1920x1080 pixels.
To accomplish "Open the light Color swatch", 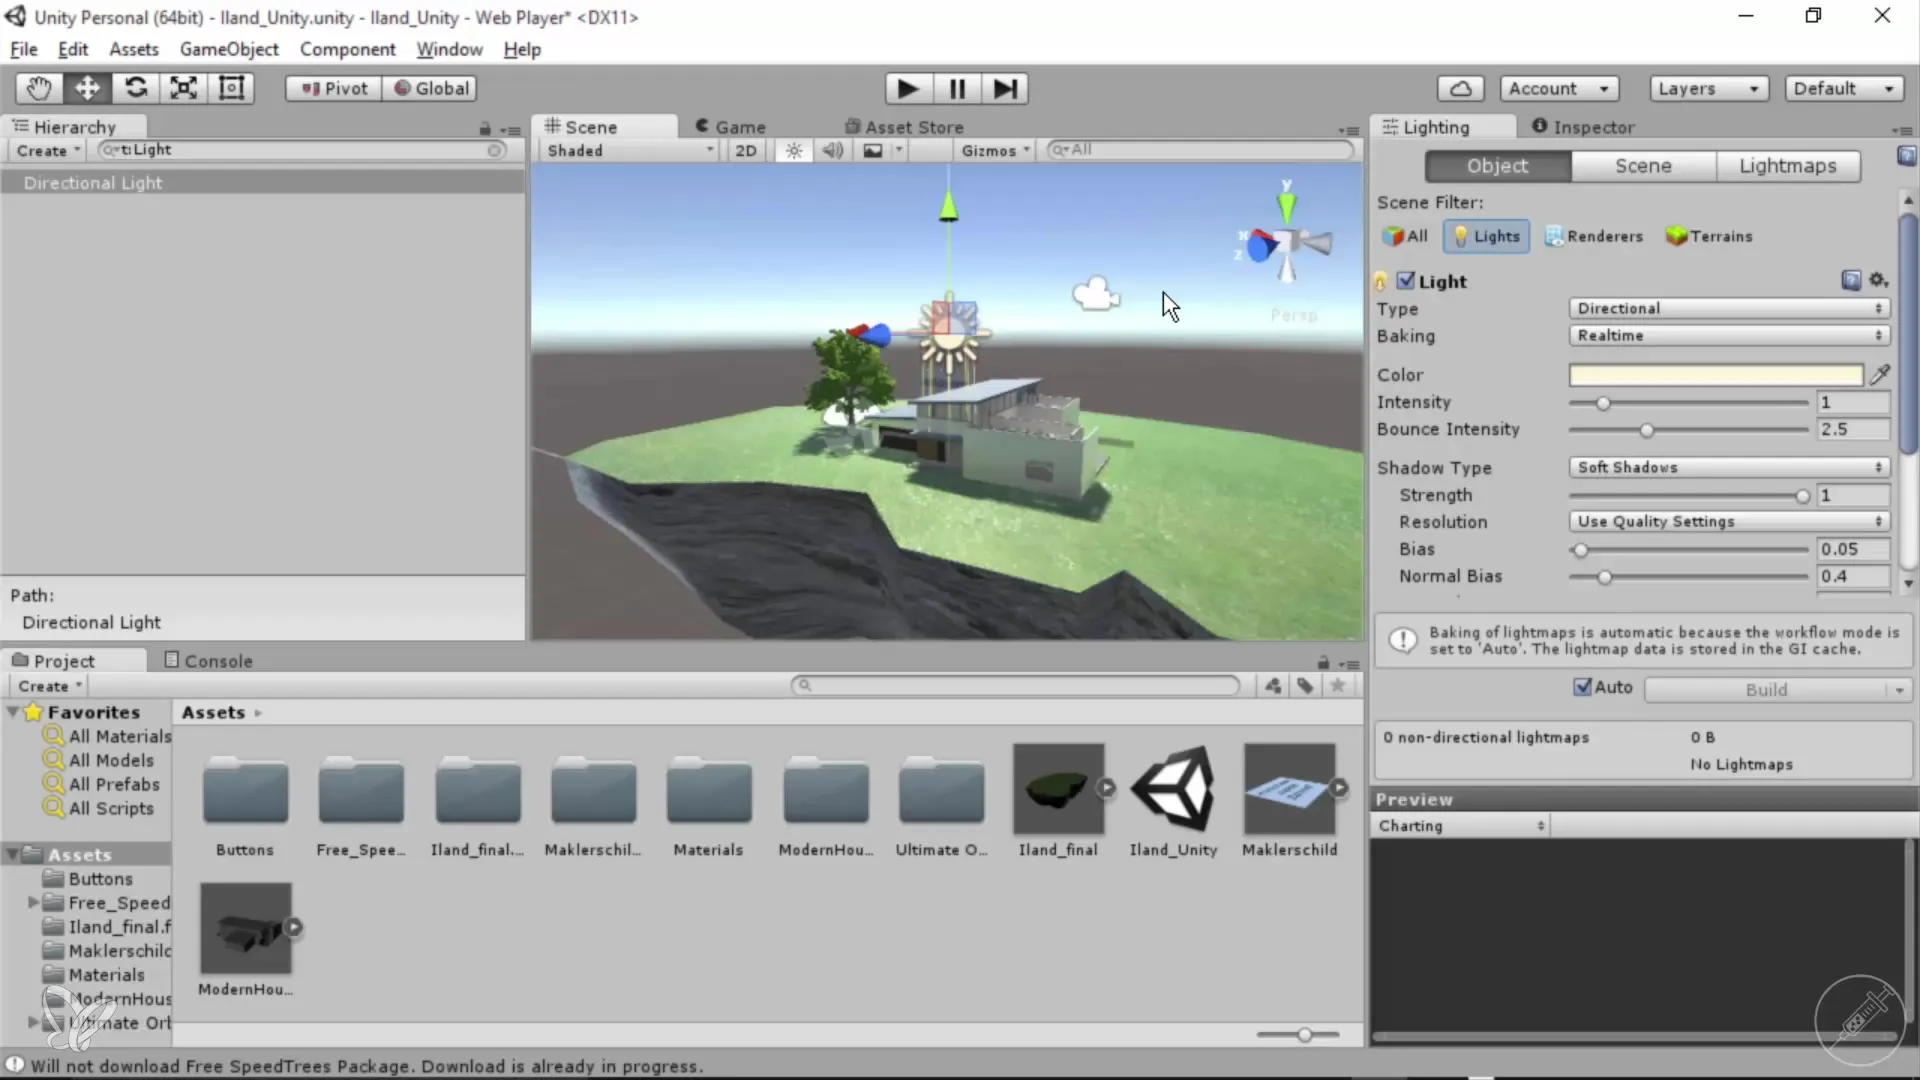I will click(1716, 375).
